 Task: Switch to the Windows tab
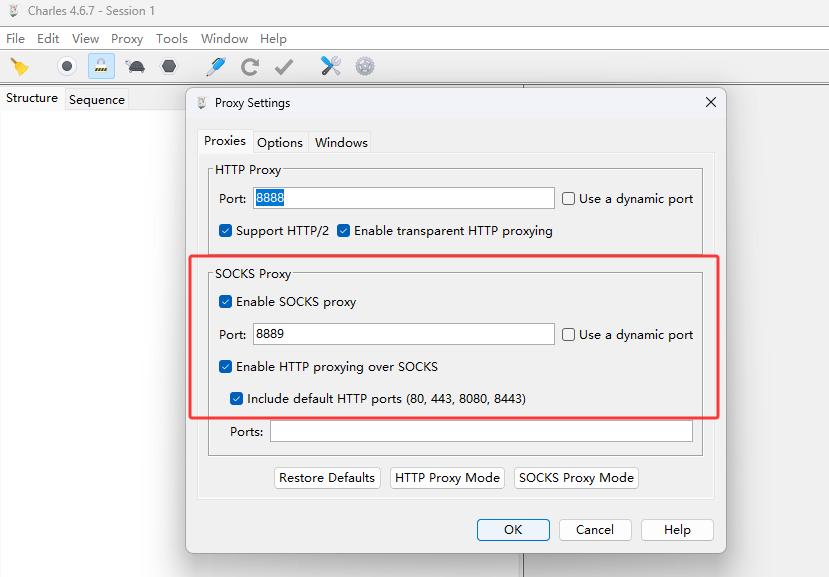tap(341, 143)
